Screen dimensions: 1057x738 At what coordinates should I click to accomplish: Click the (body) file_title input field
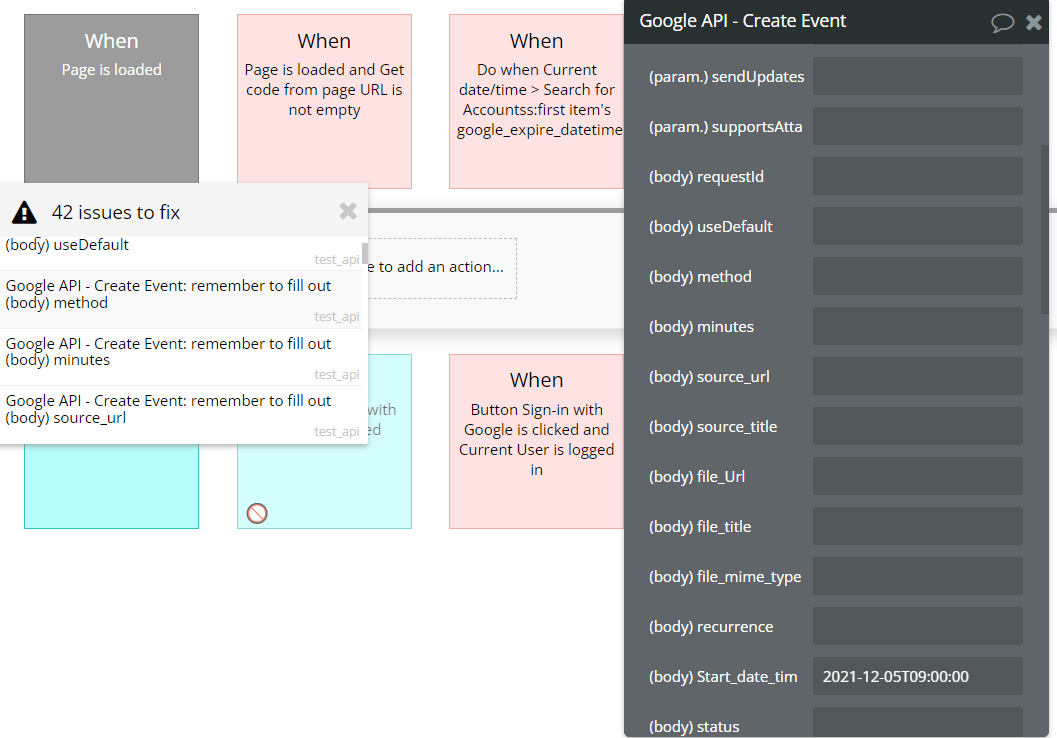tap(917, 526)
